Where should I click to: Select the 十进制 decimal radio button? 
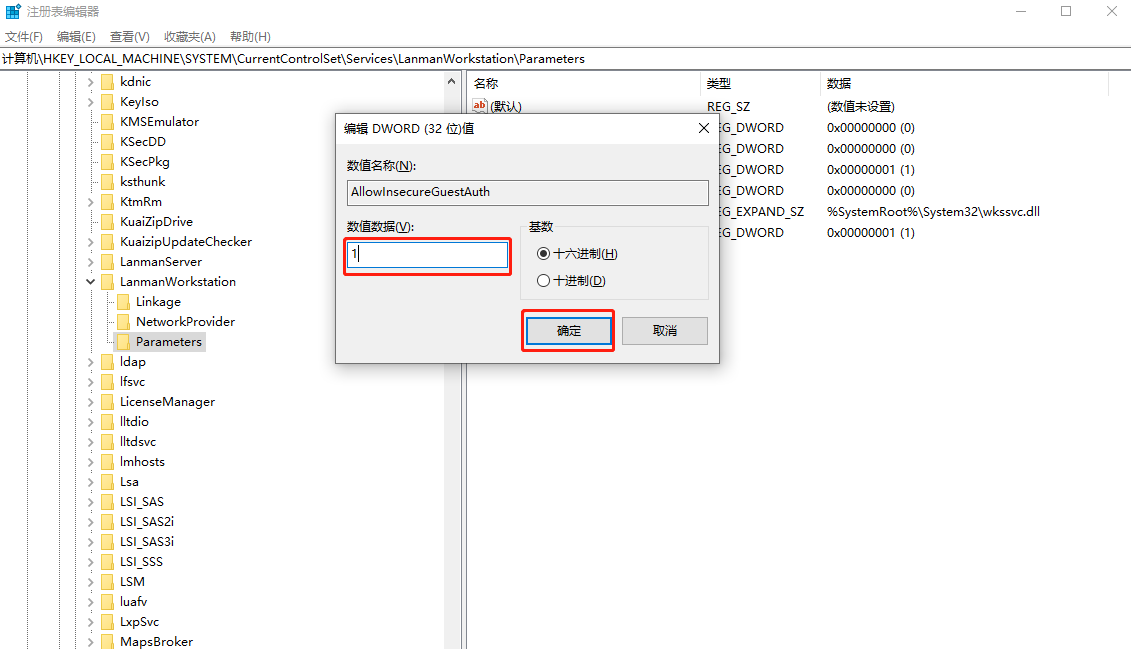pos(544,281)
